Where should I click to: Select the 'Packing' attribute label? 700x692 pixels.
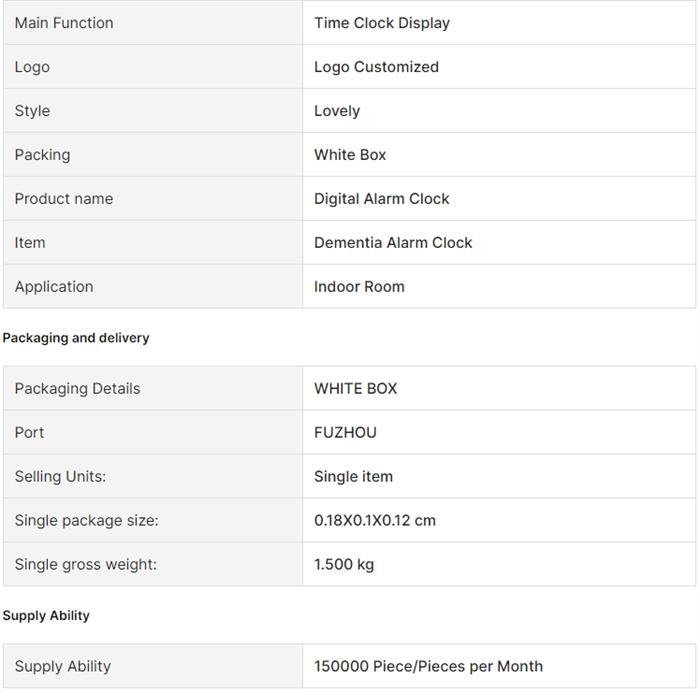[x=42, y=155]
